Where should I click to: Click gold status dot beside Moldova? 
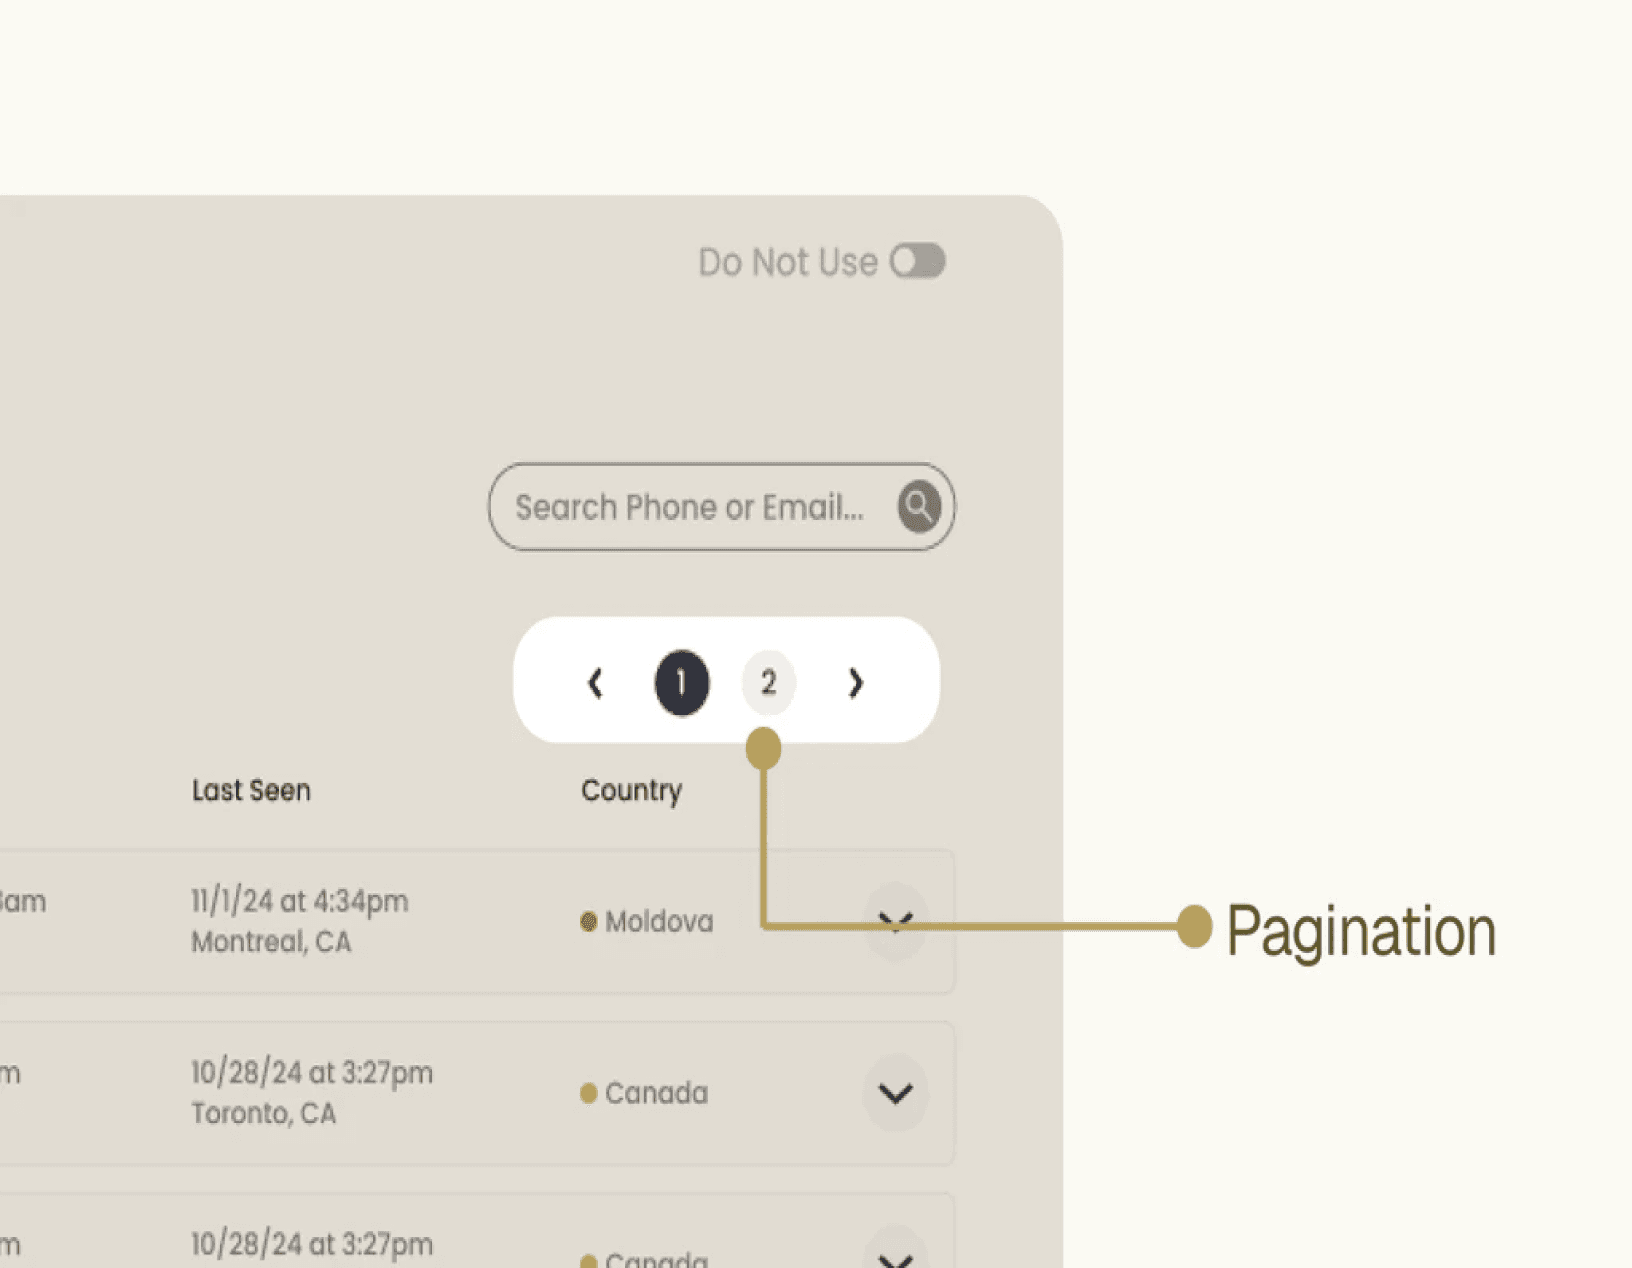[589, 921]
